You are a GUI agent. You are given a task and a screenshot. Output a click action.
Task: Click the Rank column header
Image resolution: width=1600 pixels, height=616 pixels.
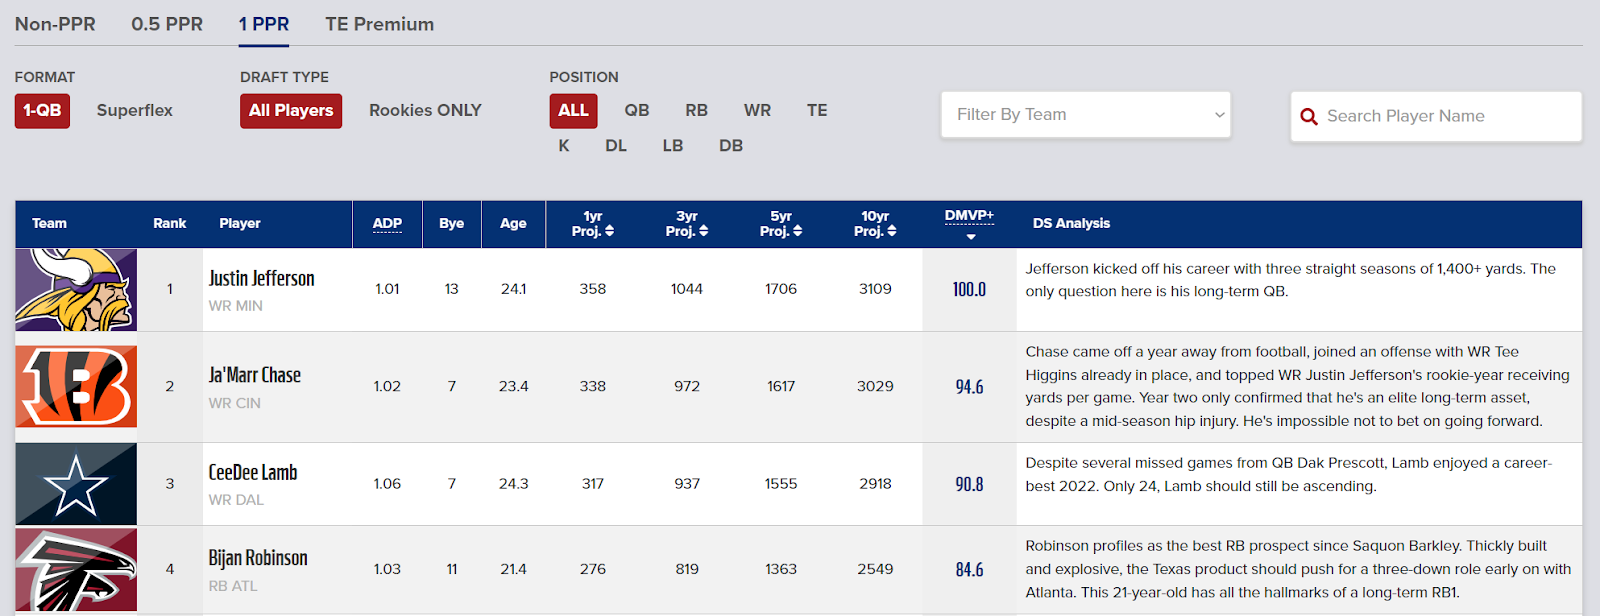pos(170,224)
